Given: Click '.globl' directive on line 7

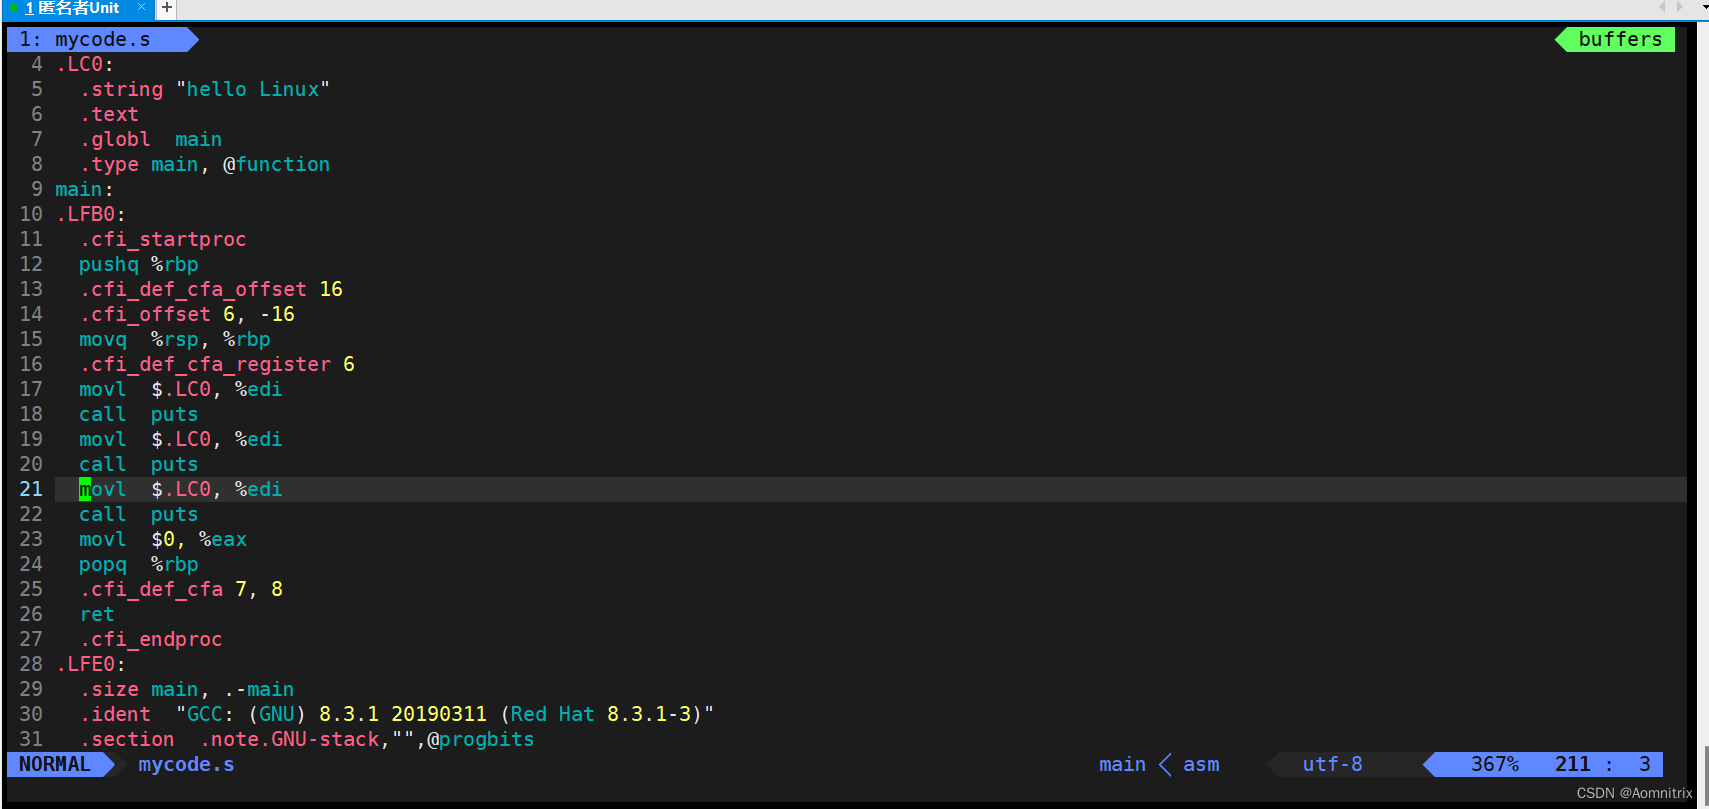Looking at the screenshot, I should (x=115, y=139).
